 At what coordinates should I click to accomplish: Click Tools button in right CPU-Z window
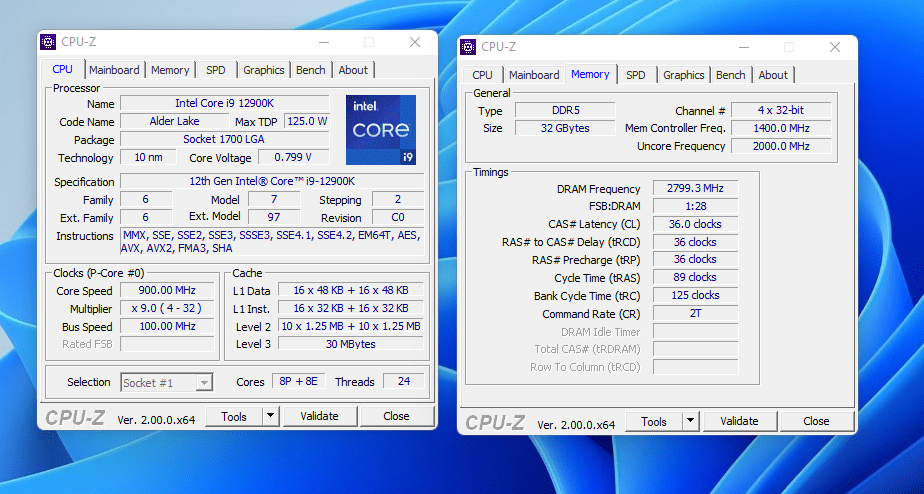click(654, 421)
